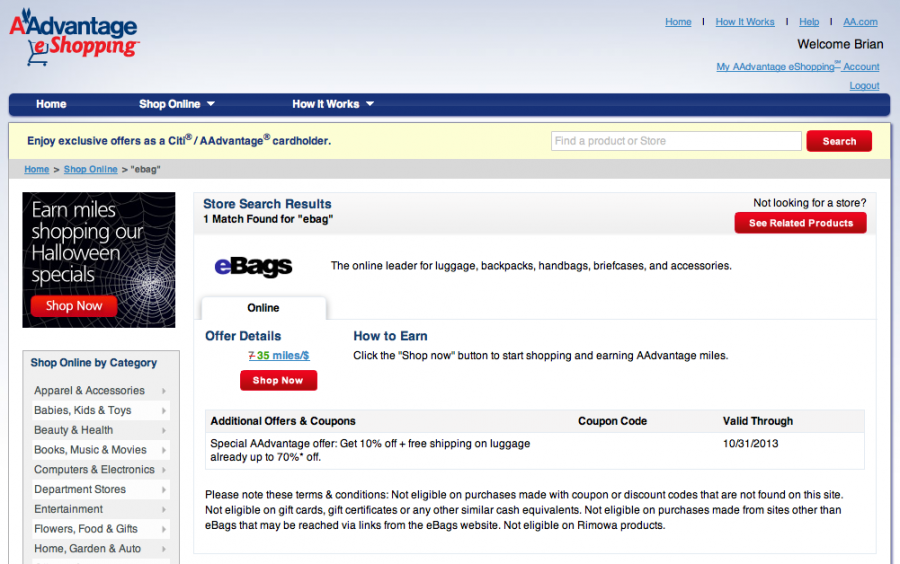Screen dimensions: 900x564
Task: Open the Shop Online dropdown arrow
Action: 211,104
